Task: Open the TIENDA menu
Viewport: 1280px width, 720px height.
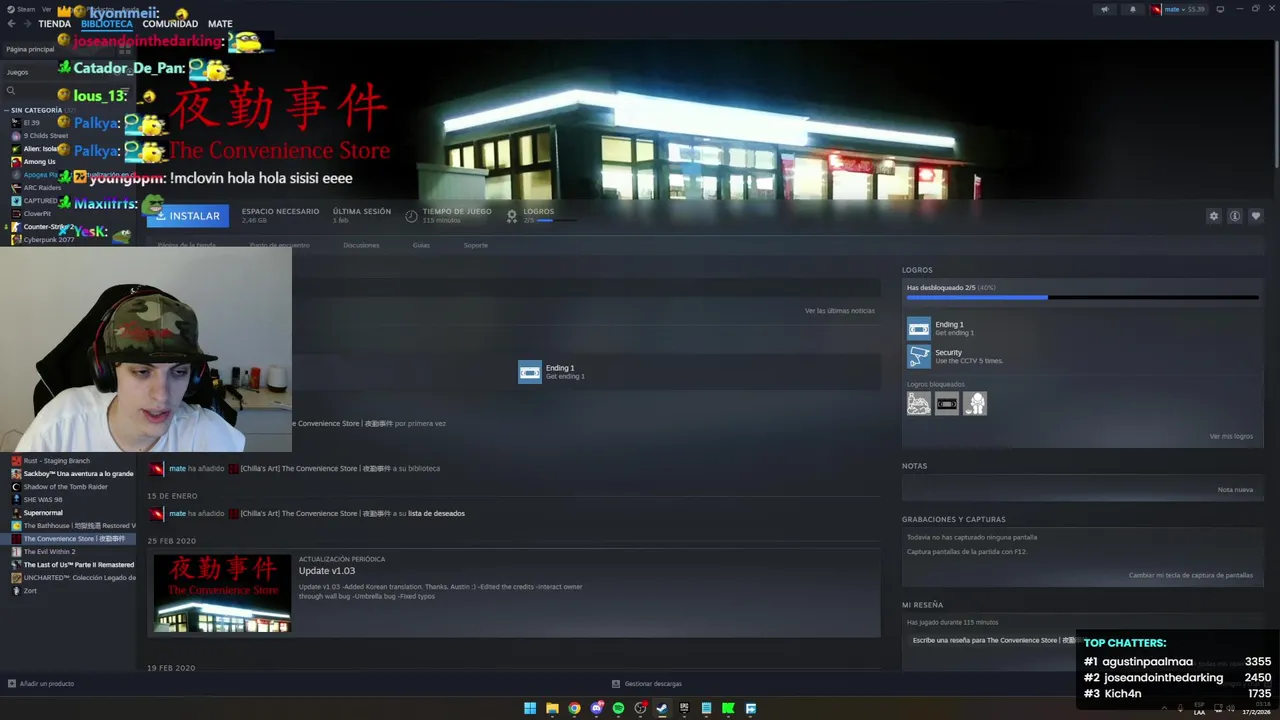Action: (x=54, y=24)
